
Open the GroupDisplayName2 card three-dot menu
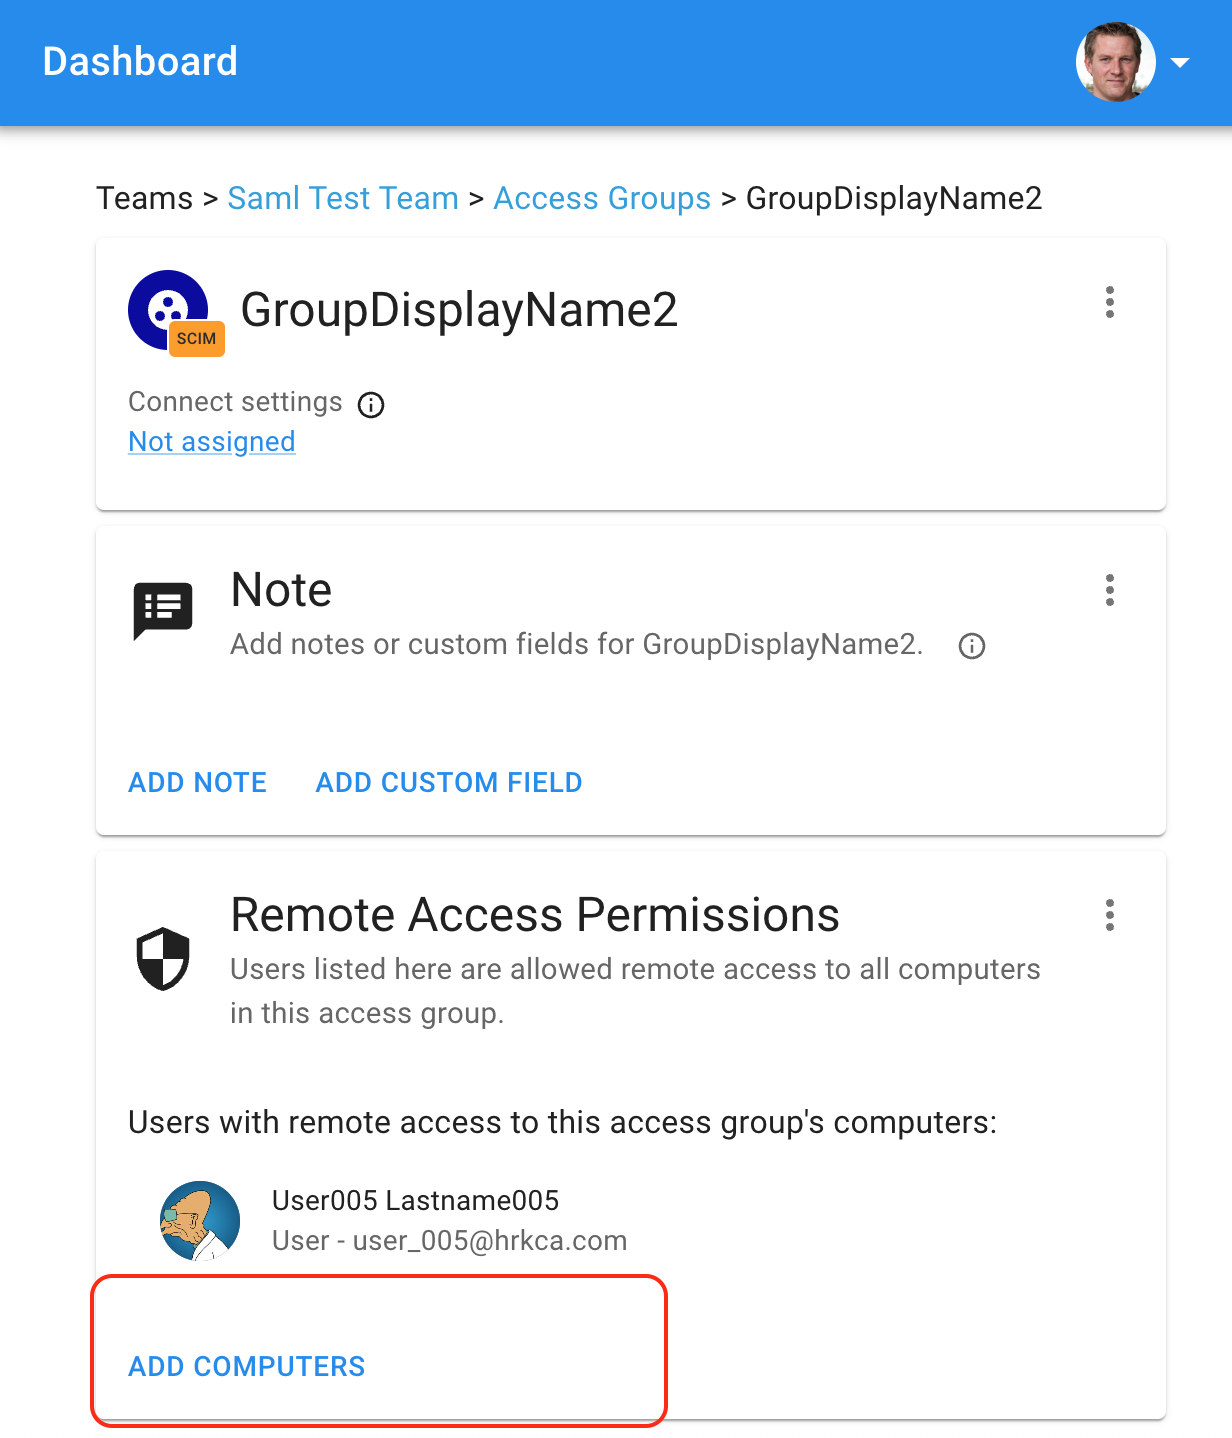[1109, 302]
